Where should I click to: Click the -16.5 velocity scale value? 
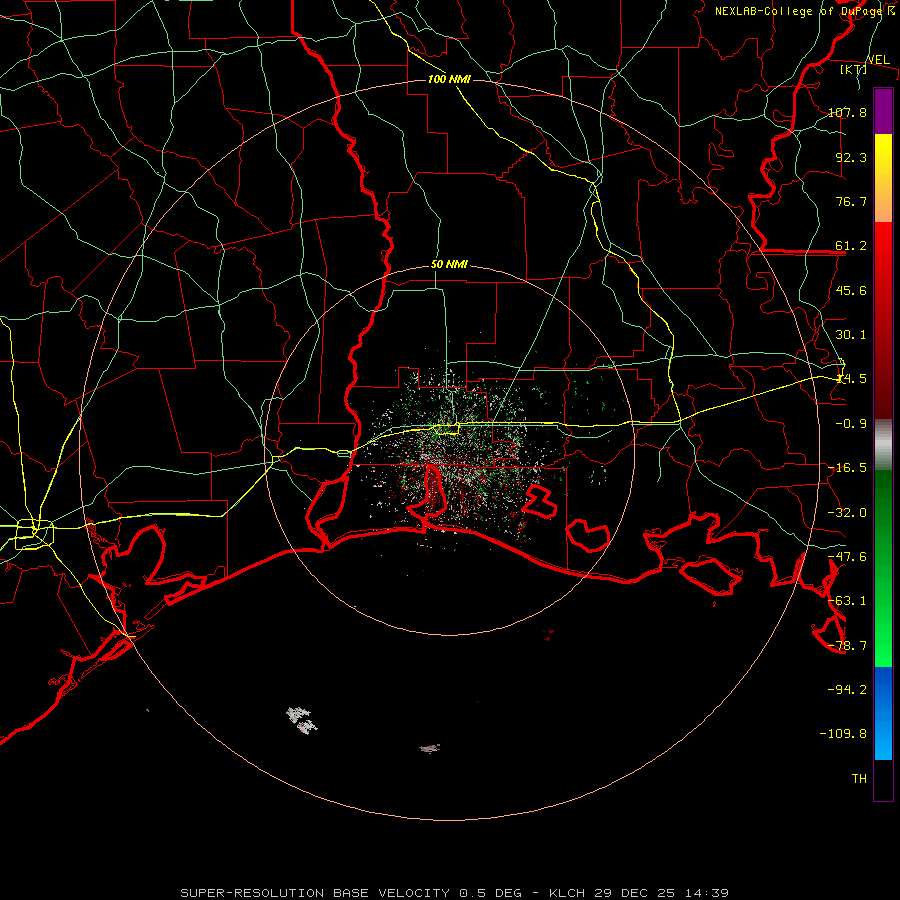click(x=847, y=468)
